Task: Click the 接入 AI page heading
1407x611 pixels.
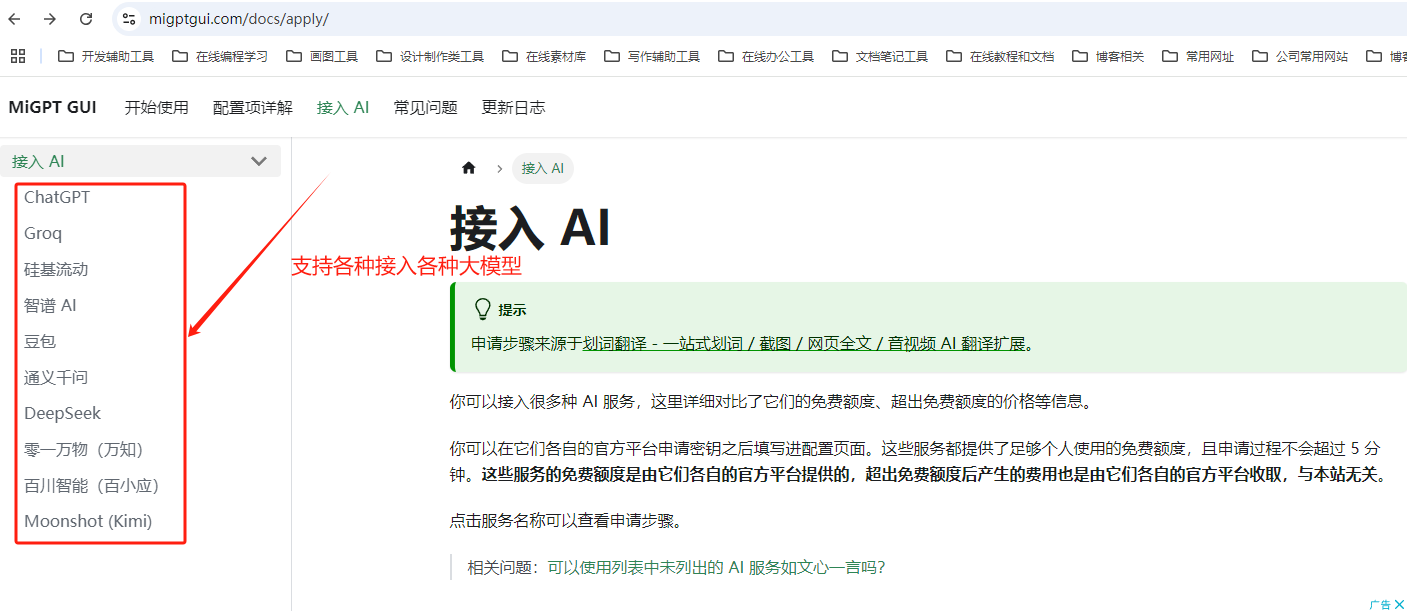Action: 530,228
